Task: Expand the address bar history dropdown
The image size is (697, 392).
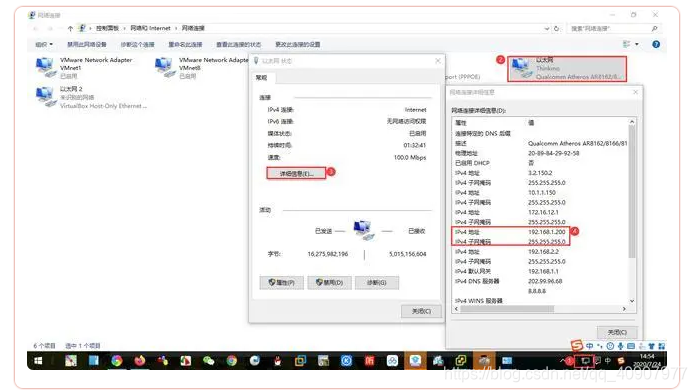Action: [547, 28]
